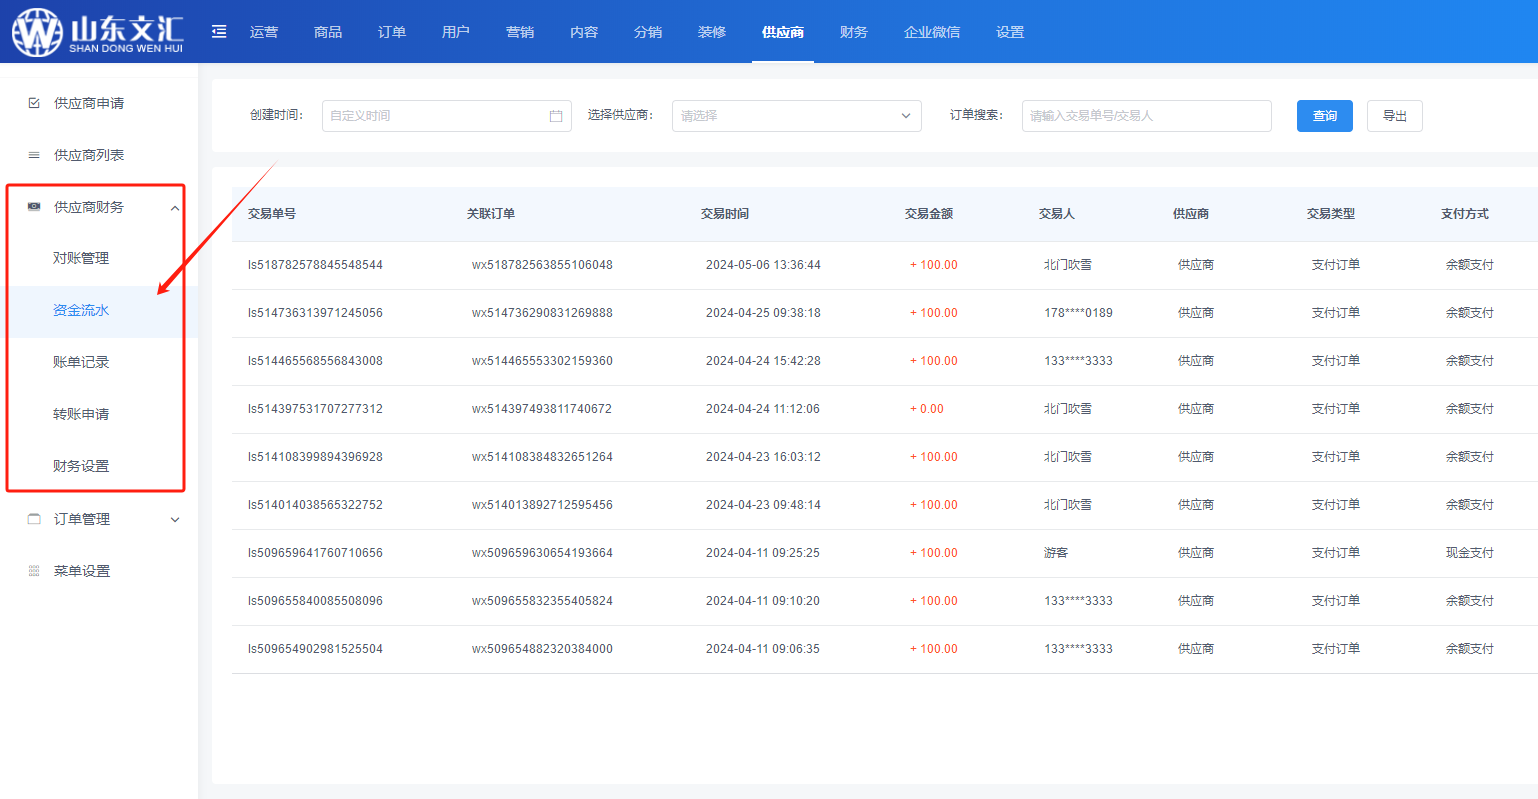Screen dimensions: 1538x799
Task: Click transaction time 2024-04-24 15:42:28
Action: (x=763, y=361)
